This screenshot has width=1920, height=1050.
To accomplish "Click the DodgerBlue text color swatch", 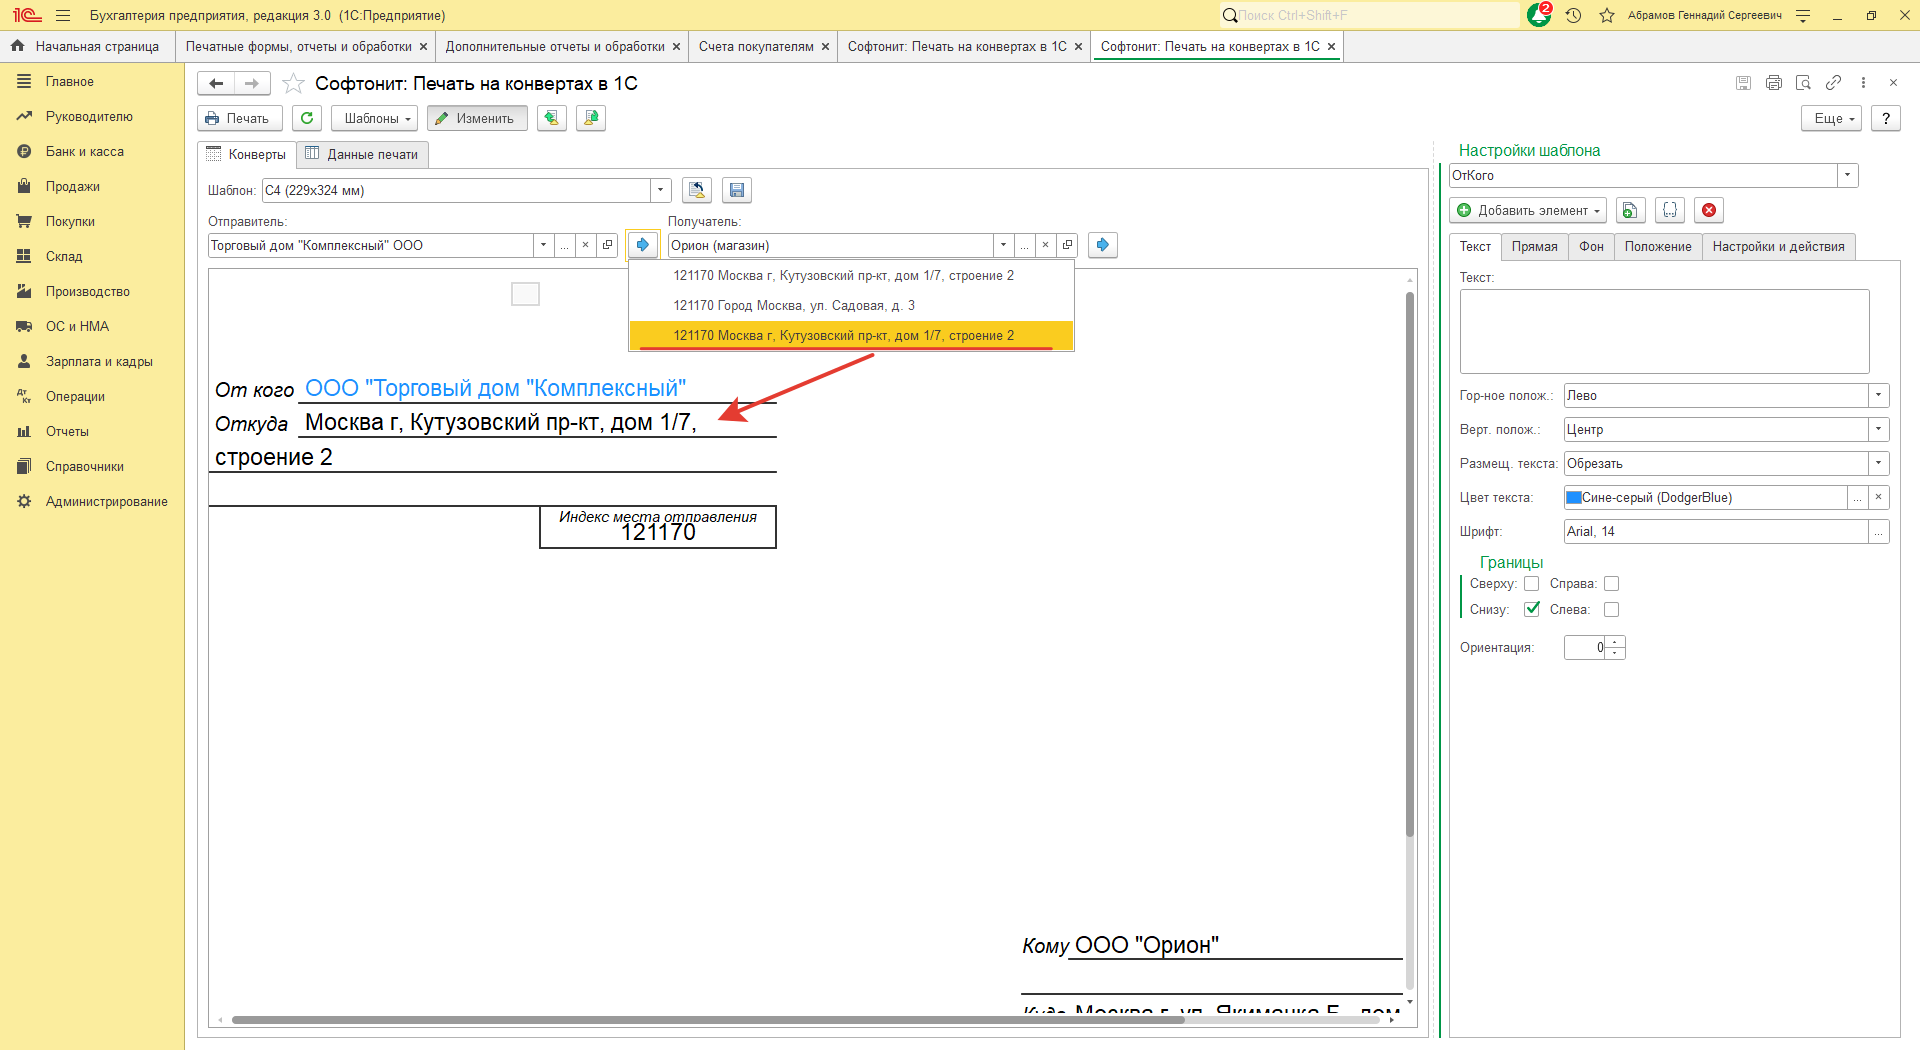I will [x=1574, y=497].
